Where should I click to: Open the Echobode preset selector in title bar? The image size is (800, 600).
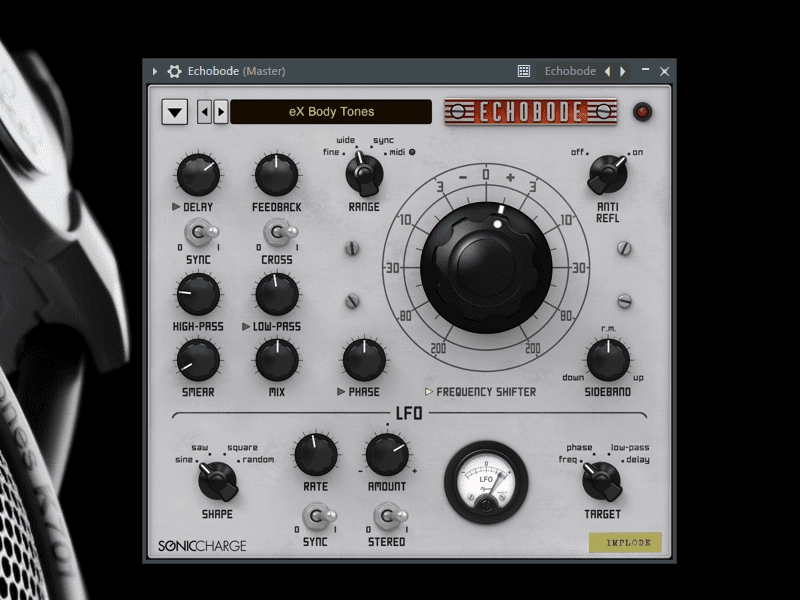pyautogui.click(x=570, y=71)
